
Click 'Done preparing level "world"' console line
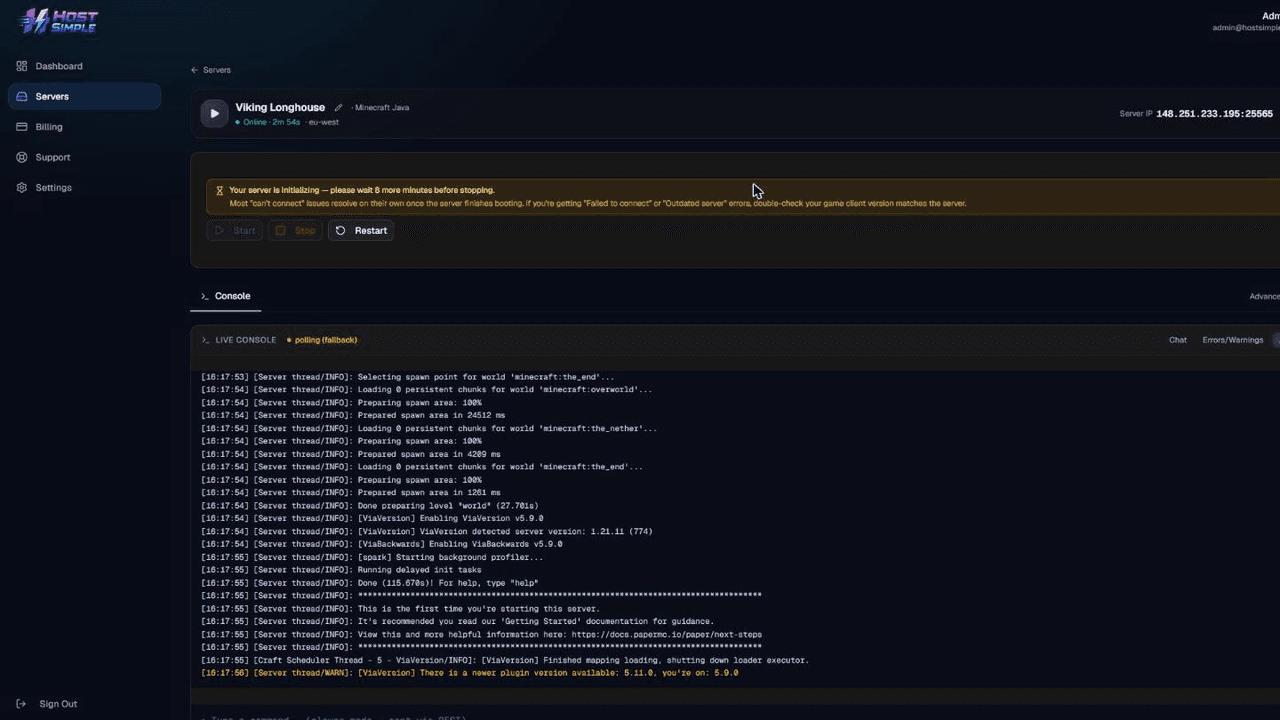coord(370,505)
